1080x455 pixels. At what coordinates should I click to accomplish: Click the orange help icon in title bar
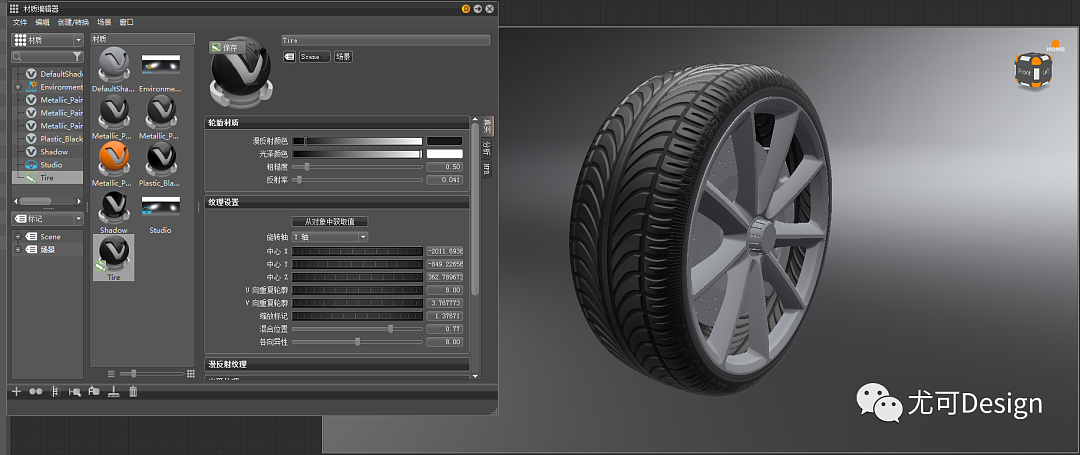466,8
